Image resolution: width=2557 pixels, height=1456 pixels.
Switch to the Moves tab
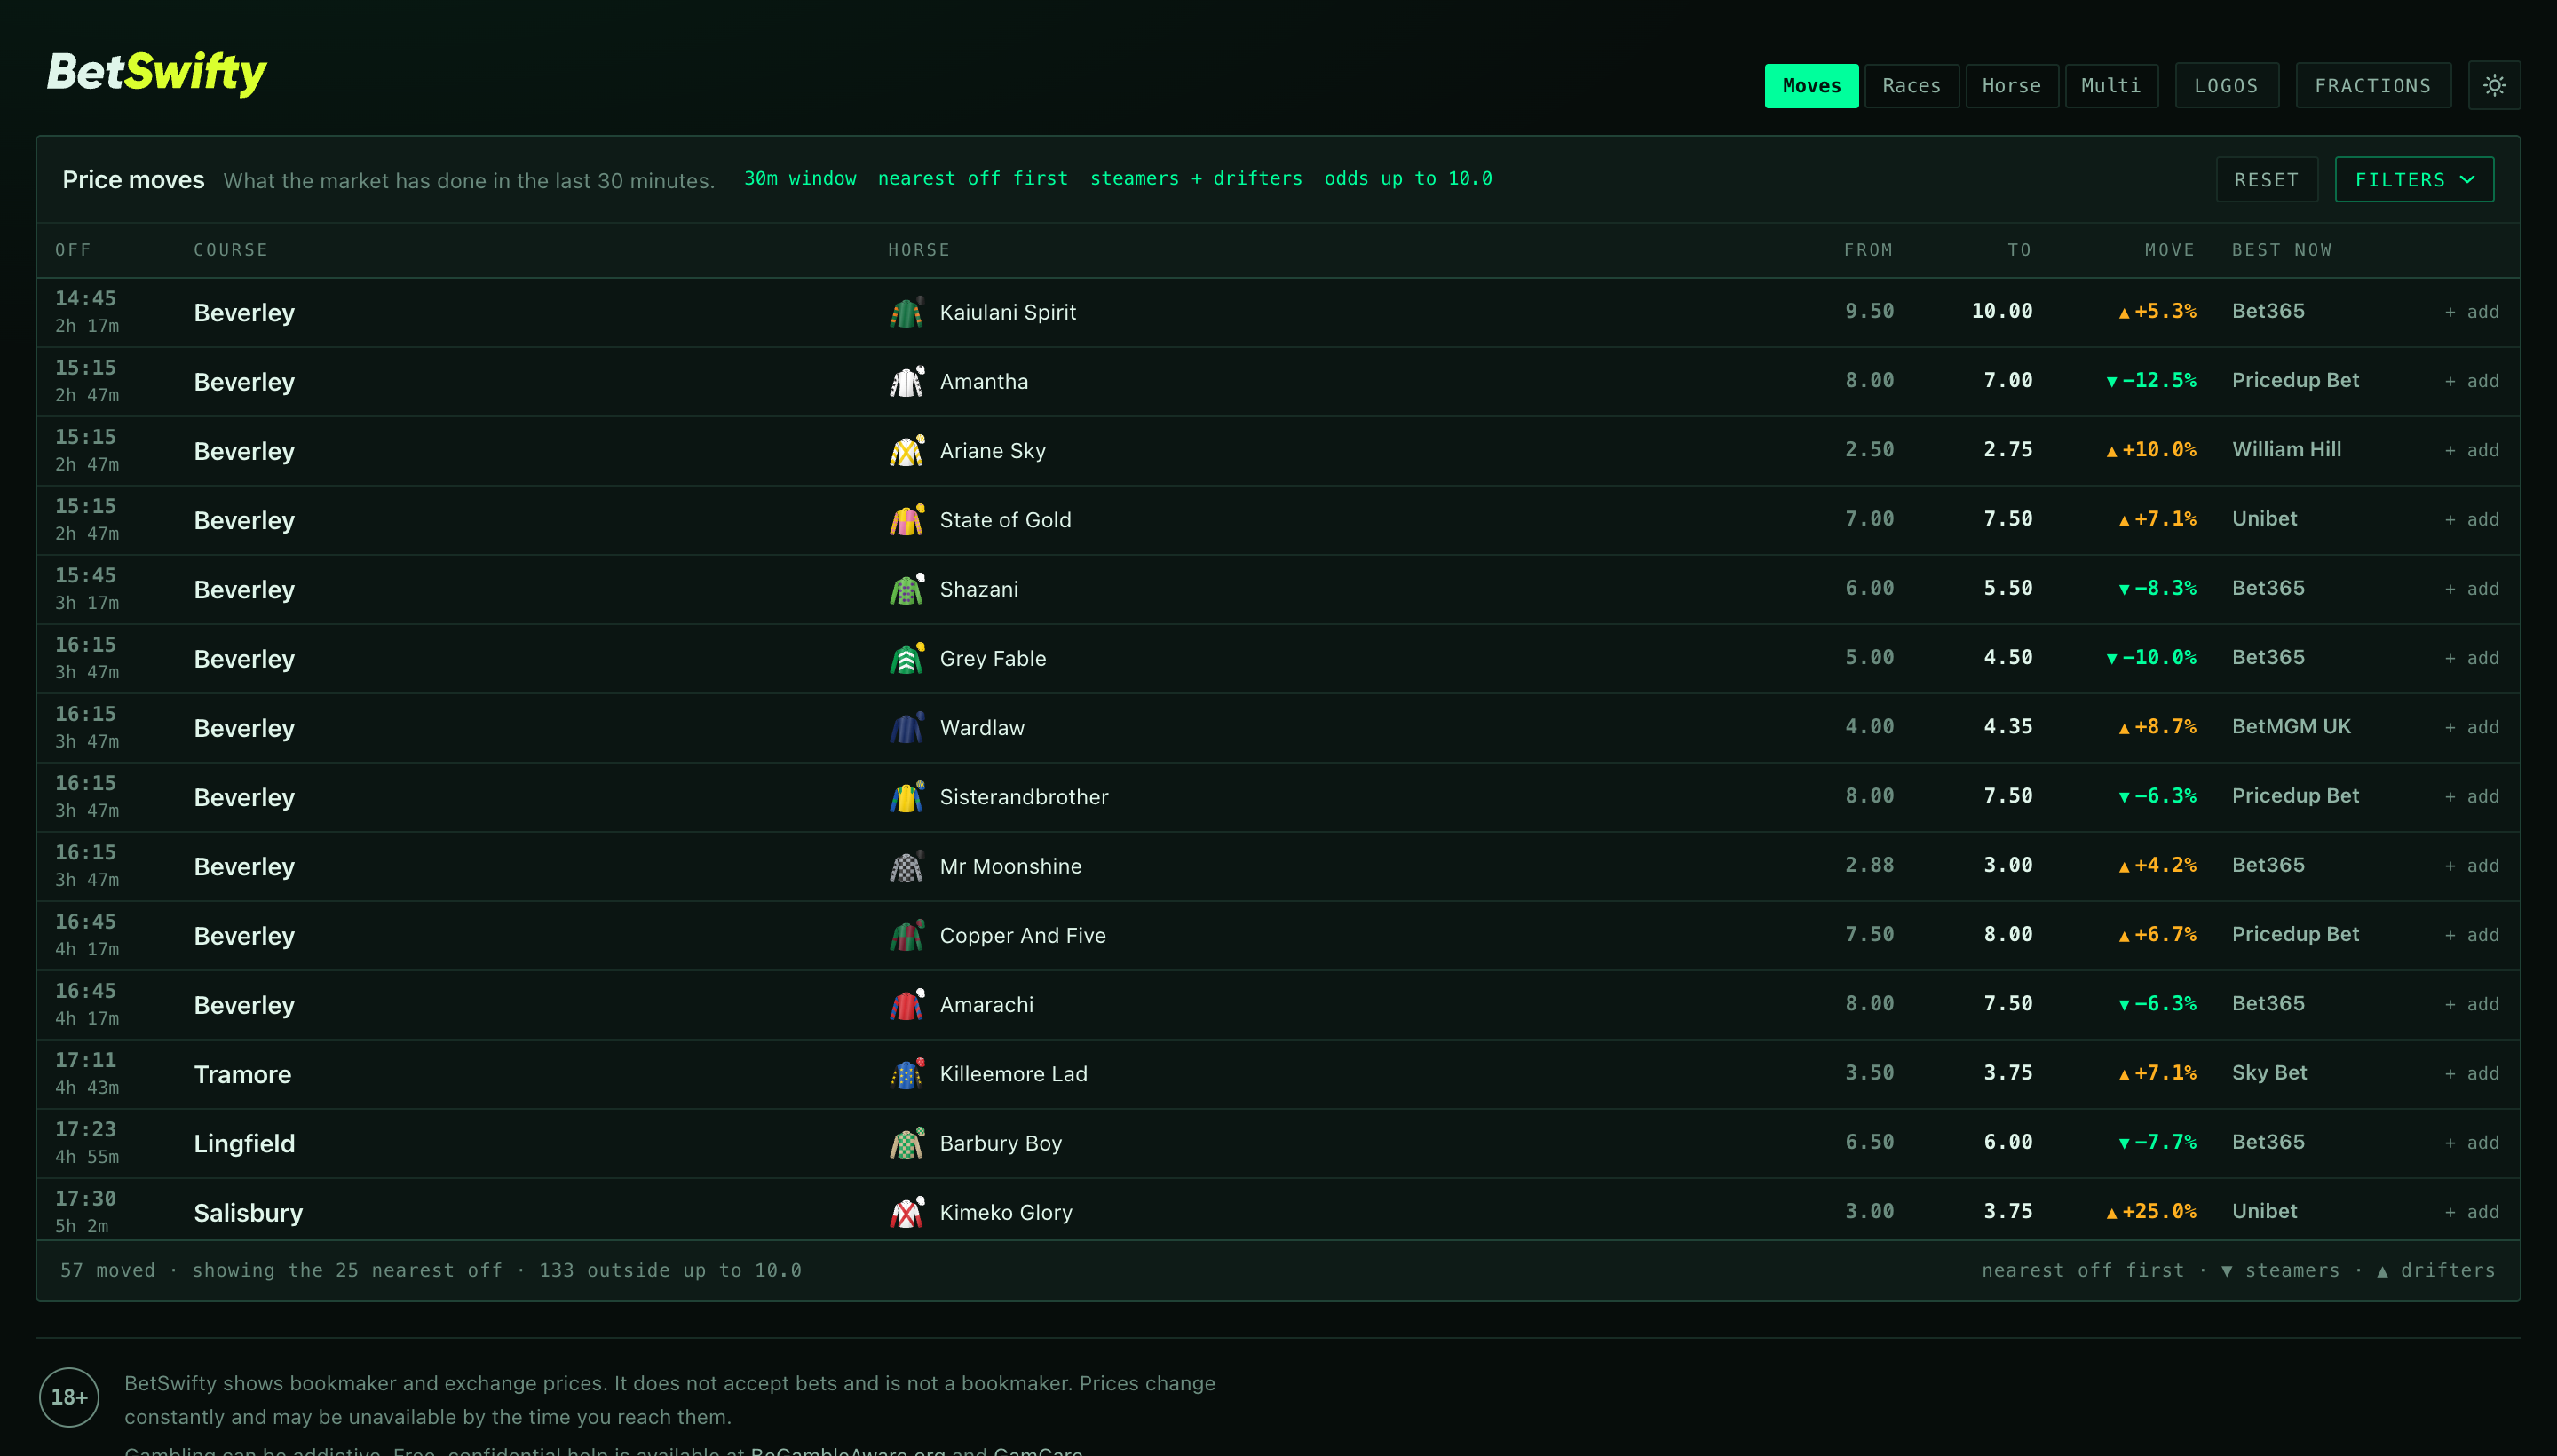pos(1811,86)
